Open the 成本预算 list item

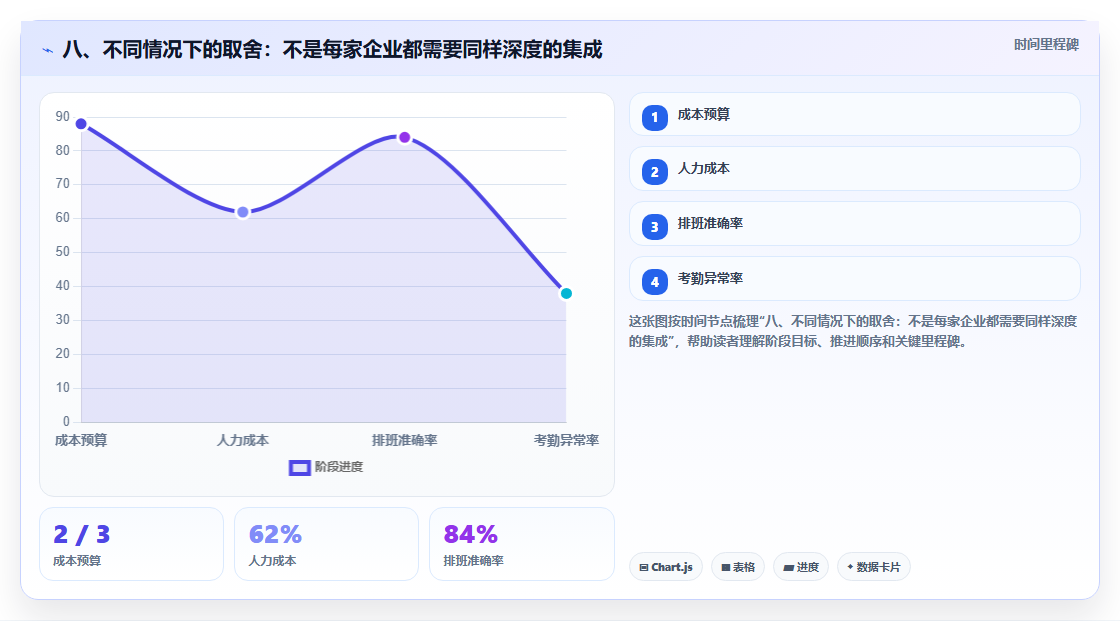(x=854, y=114)
